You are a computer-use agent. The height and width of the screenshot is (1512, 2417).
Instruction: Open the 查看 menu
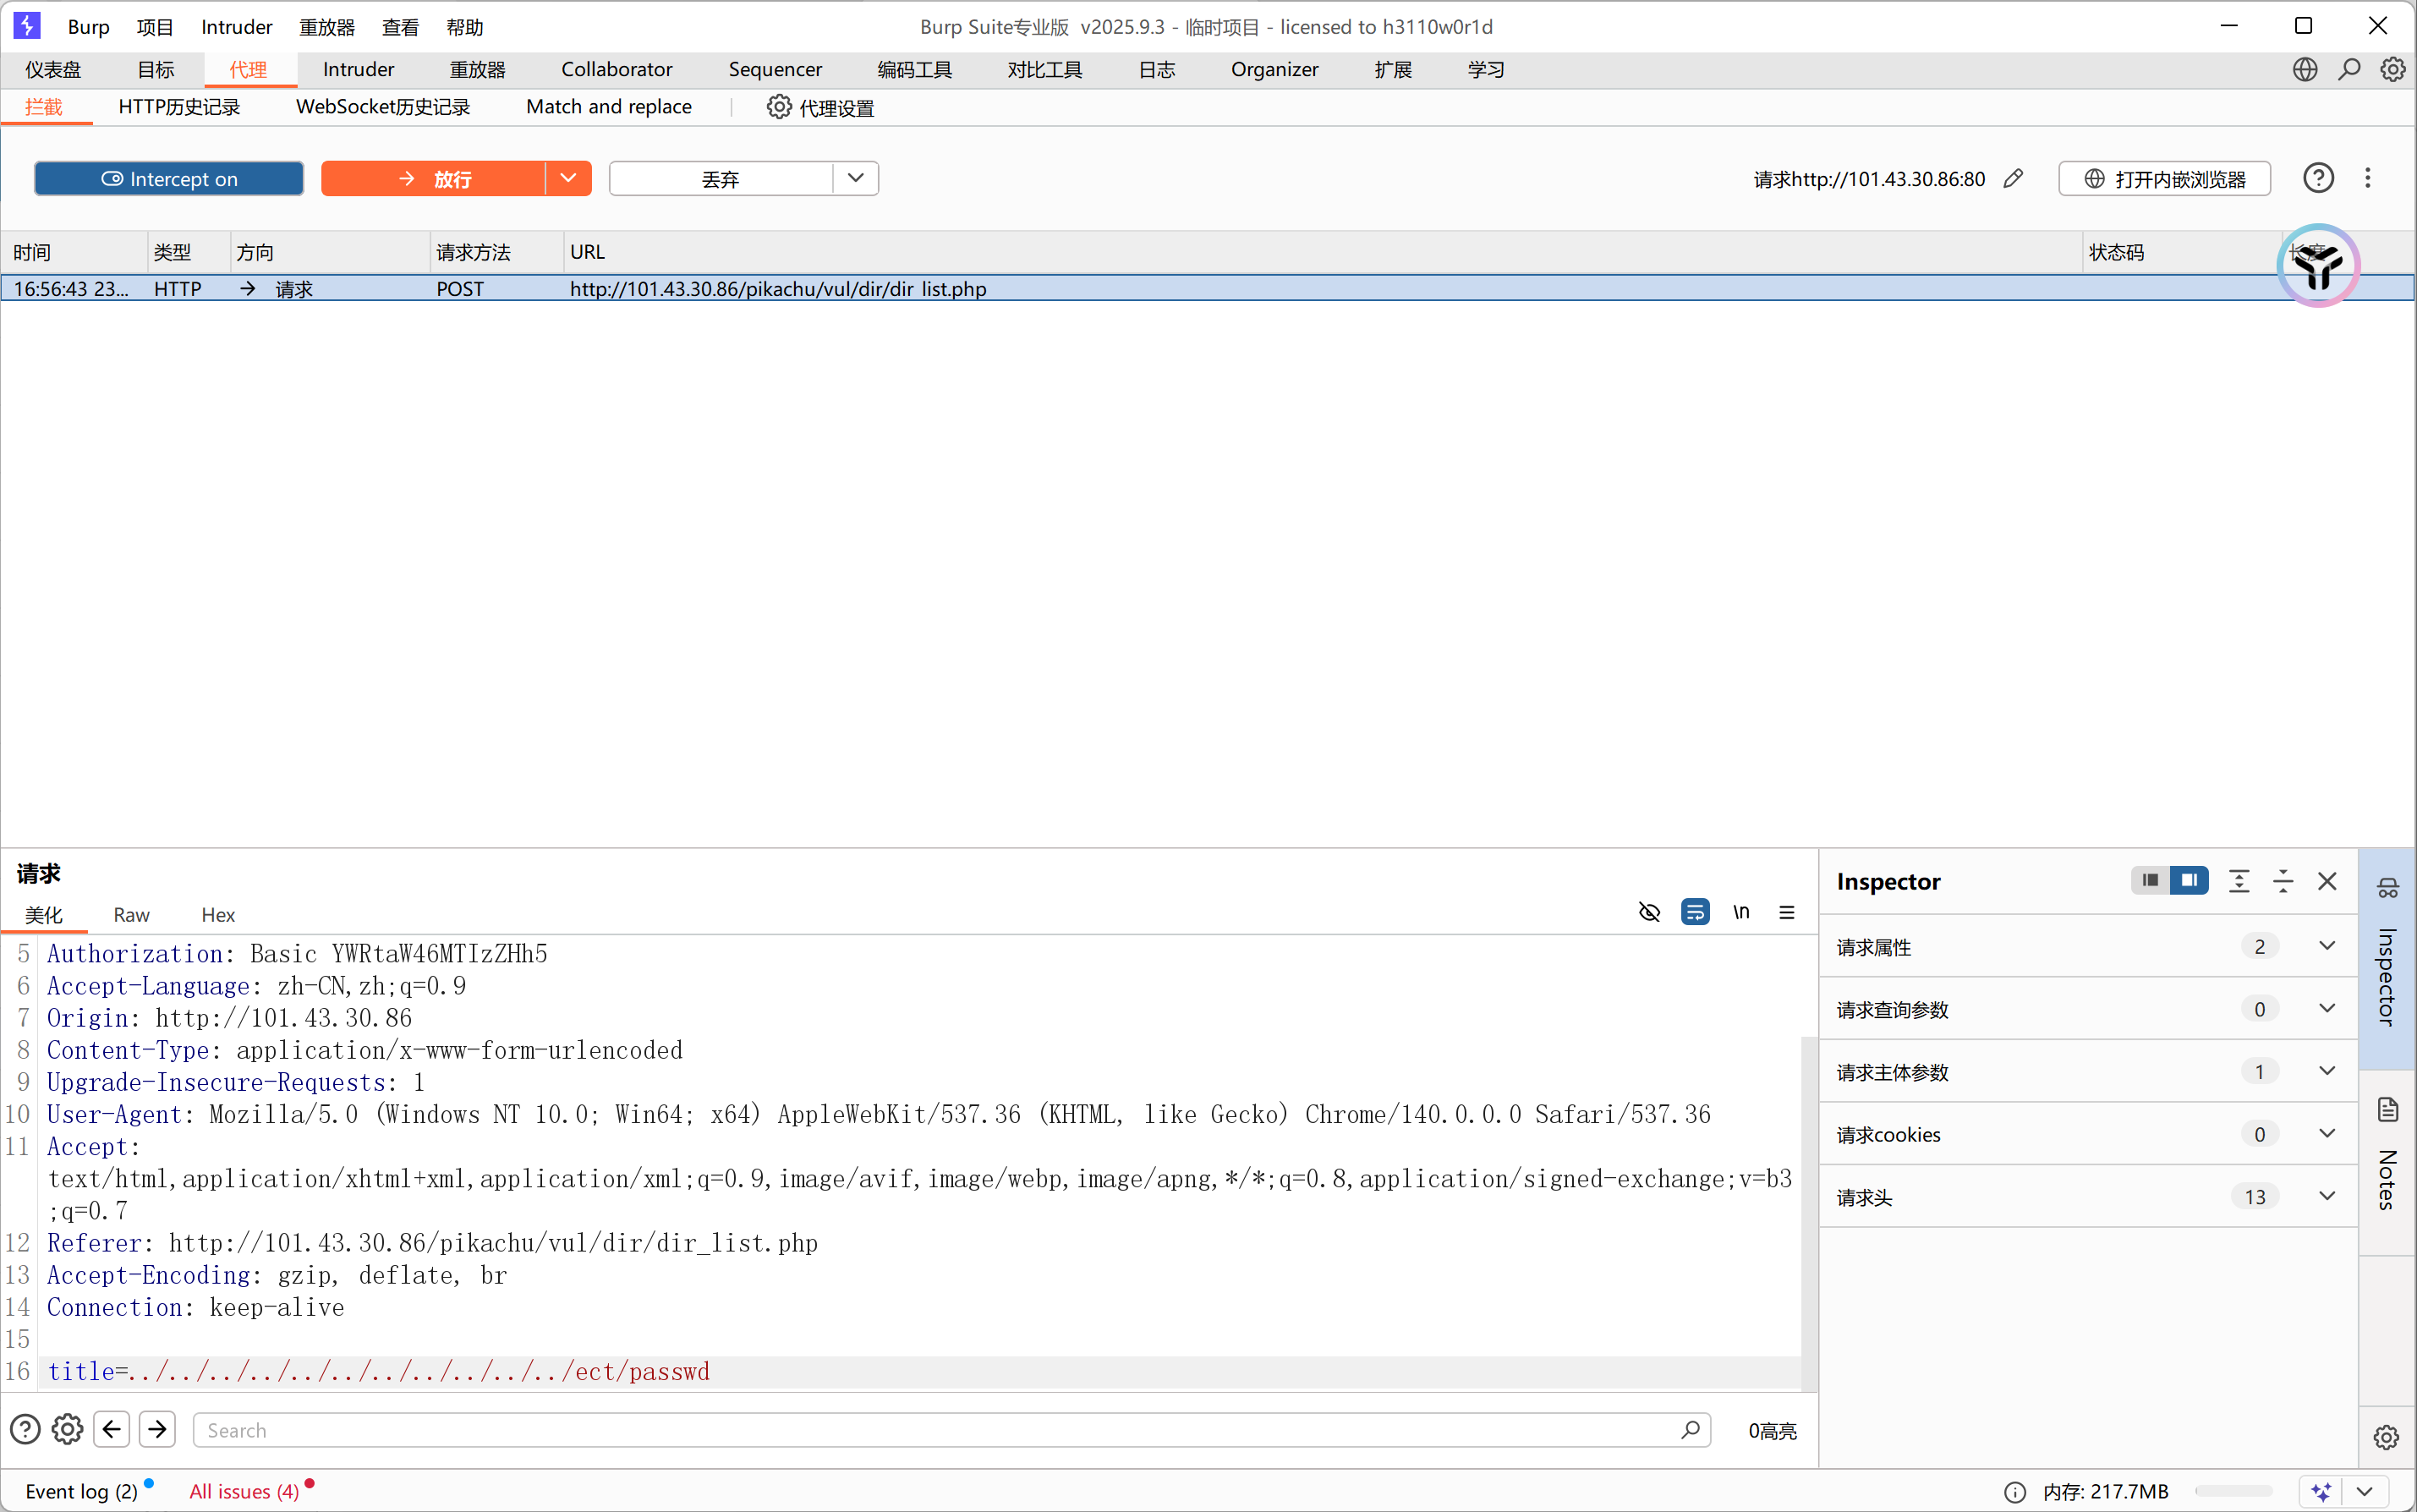pyautogui.click(x=401, y=27)
